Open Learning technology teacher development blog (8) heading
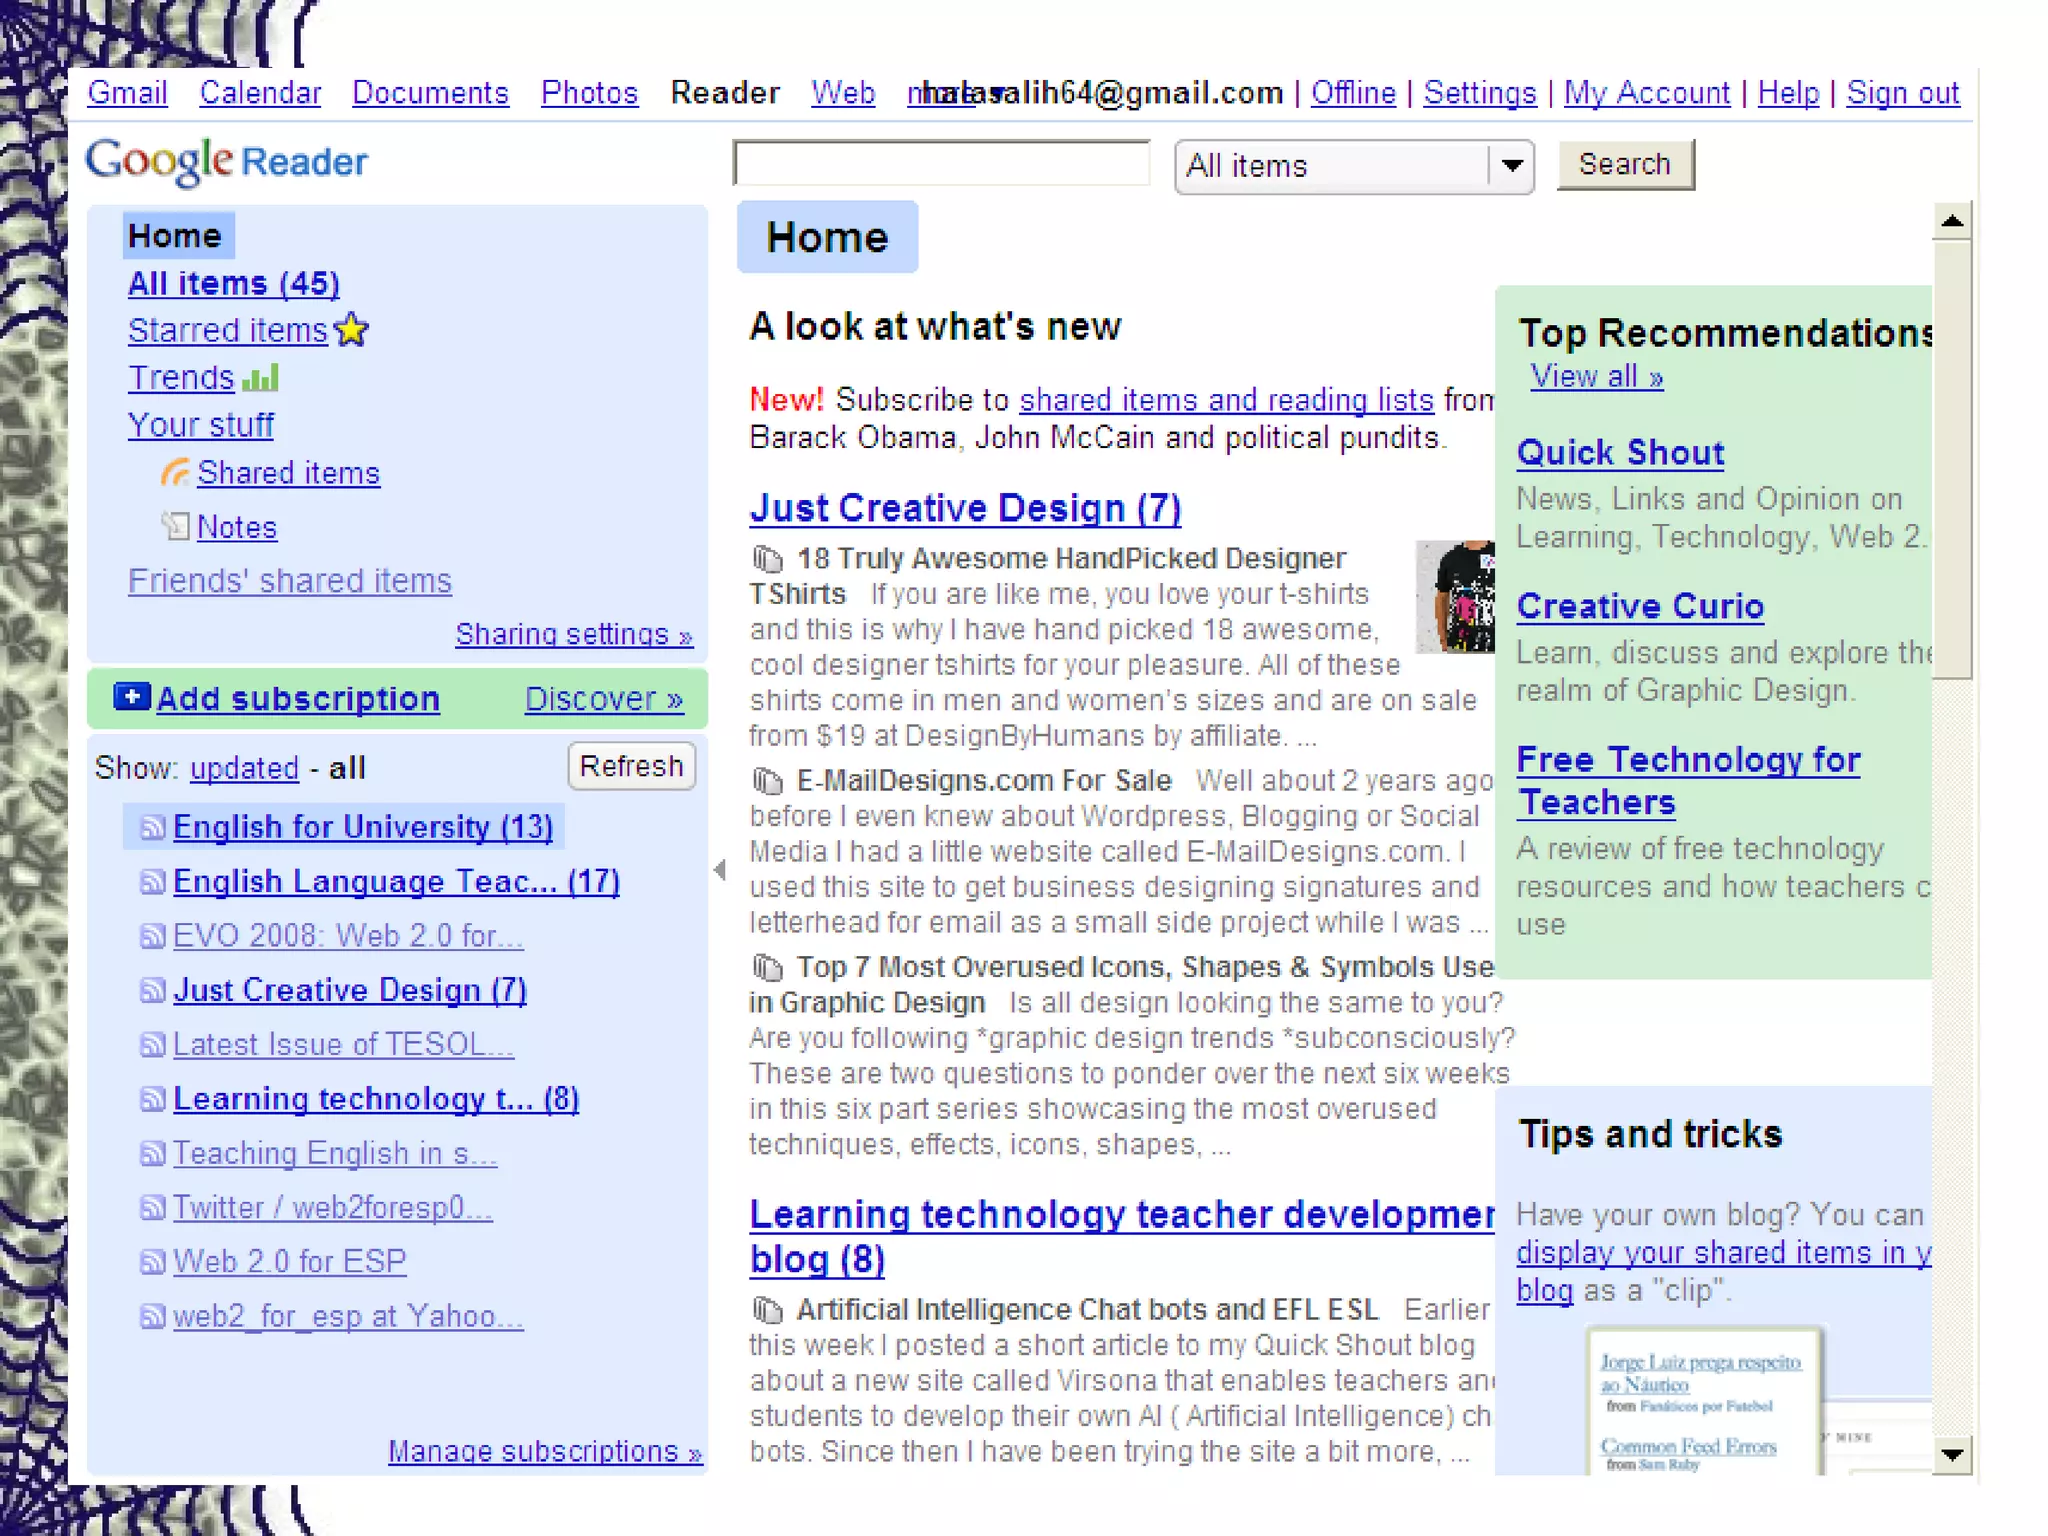The image size is (2048, 1536). pyautogui.click(x=1121, y=1236)
